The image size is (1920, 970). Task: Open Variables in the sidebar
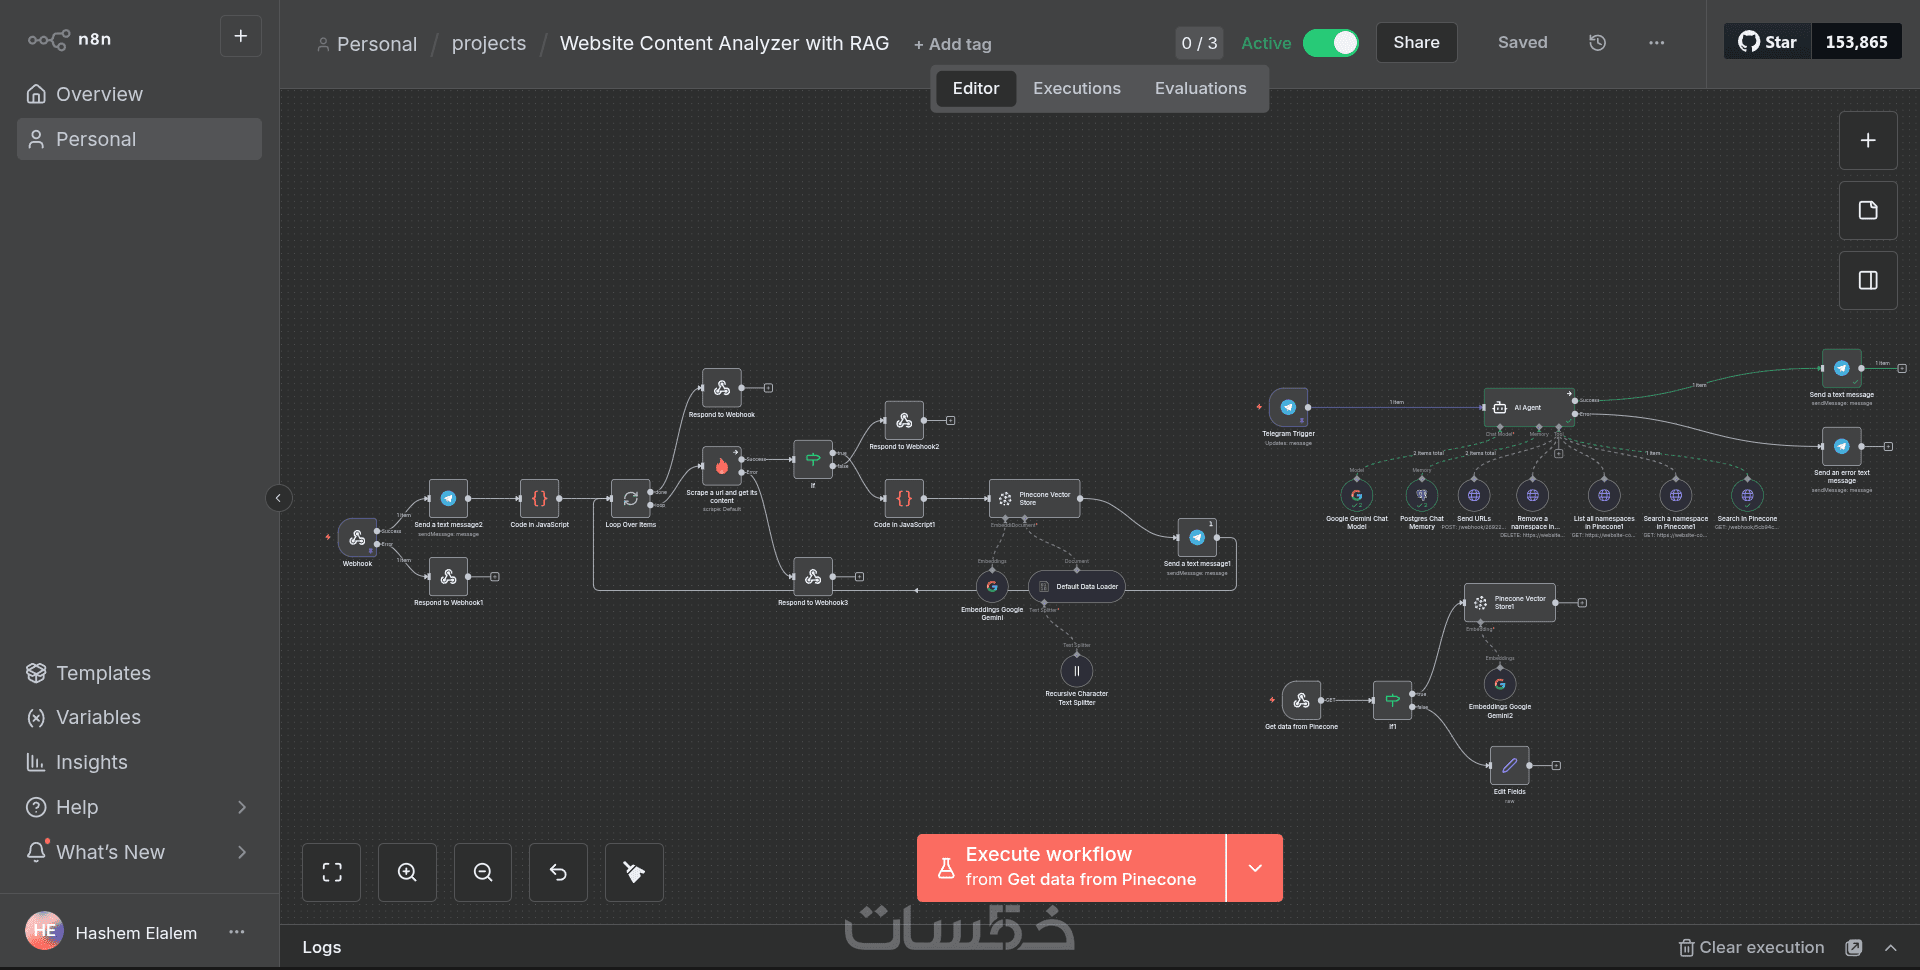pyautogui.click(x=139, y=717)
